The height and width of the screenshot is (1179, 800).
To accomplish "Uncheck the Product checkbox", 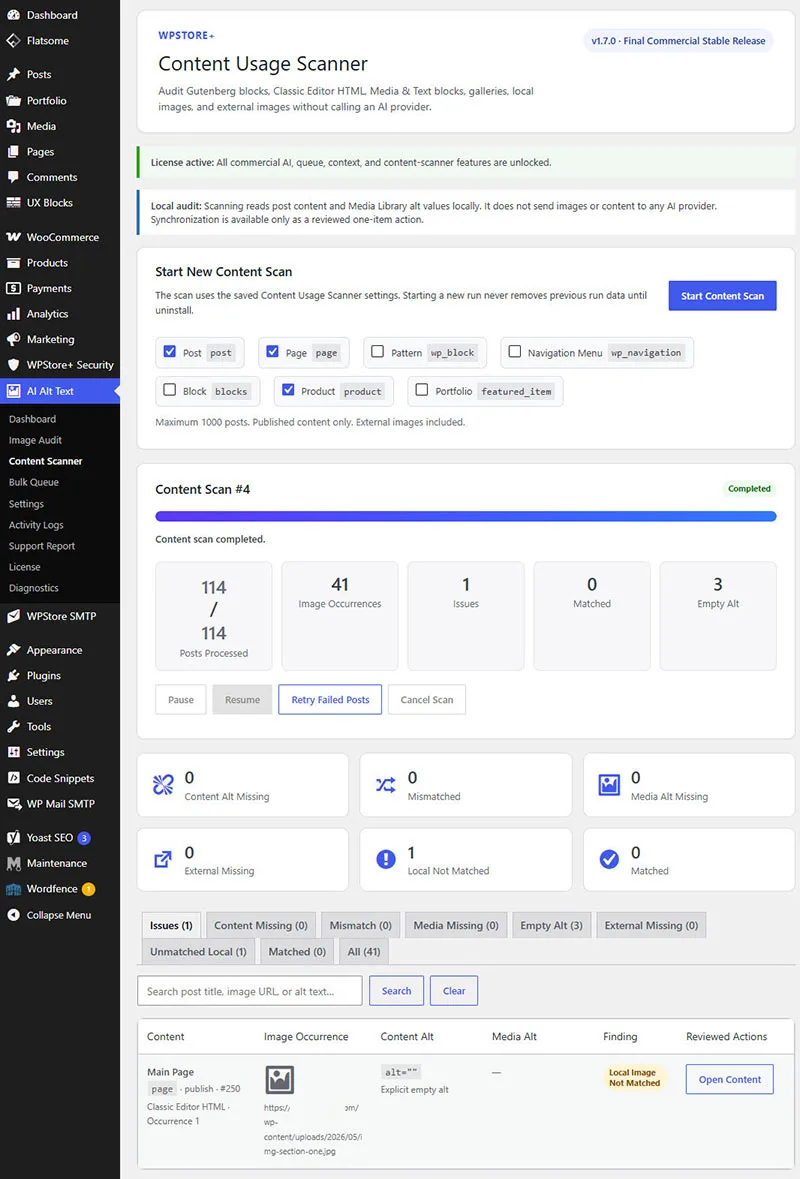I will pyautogui.click(x=288, y=389).
